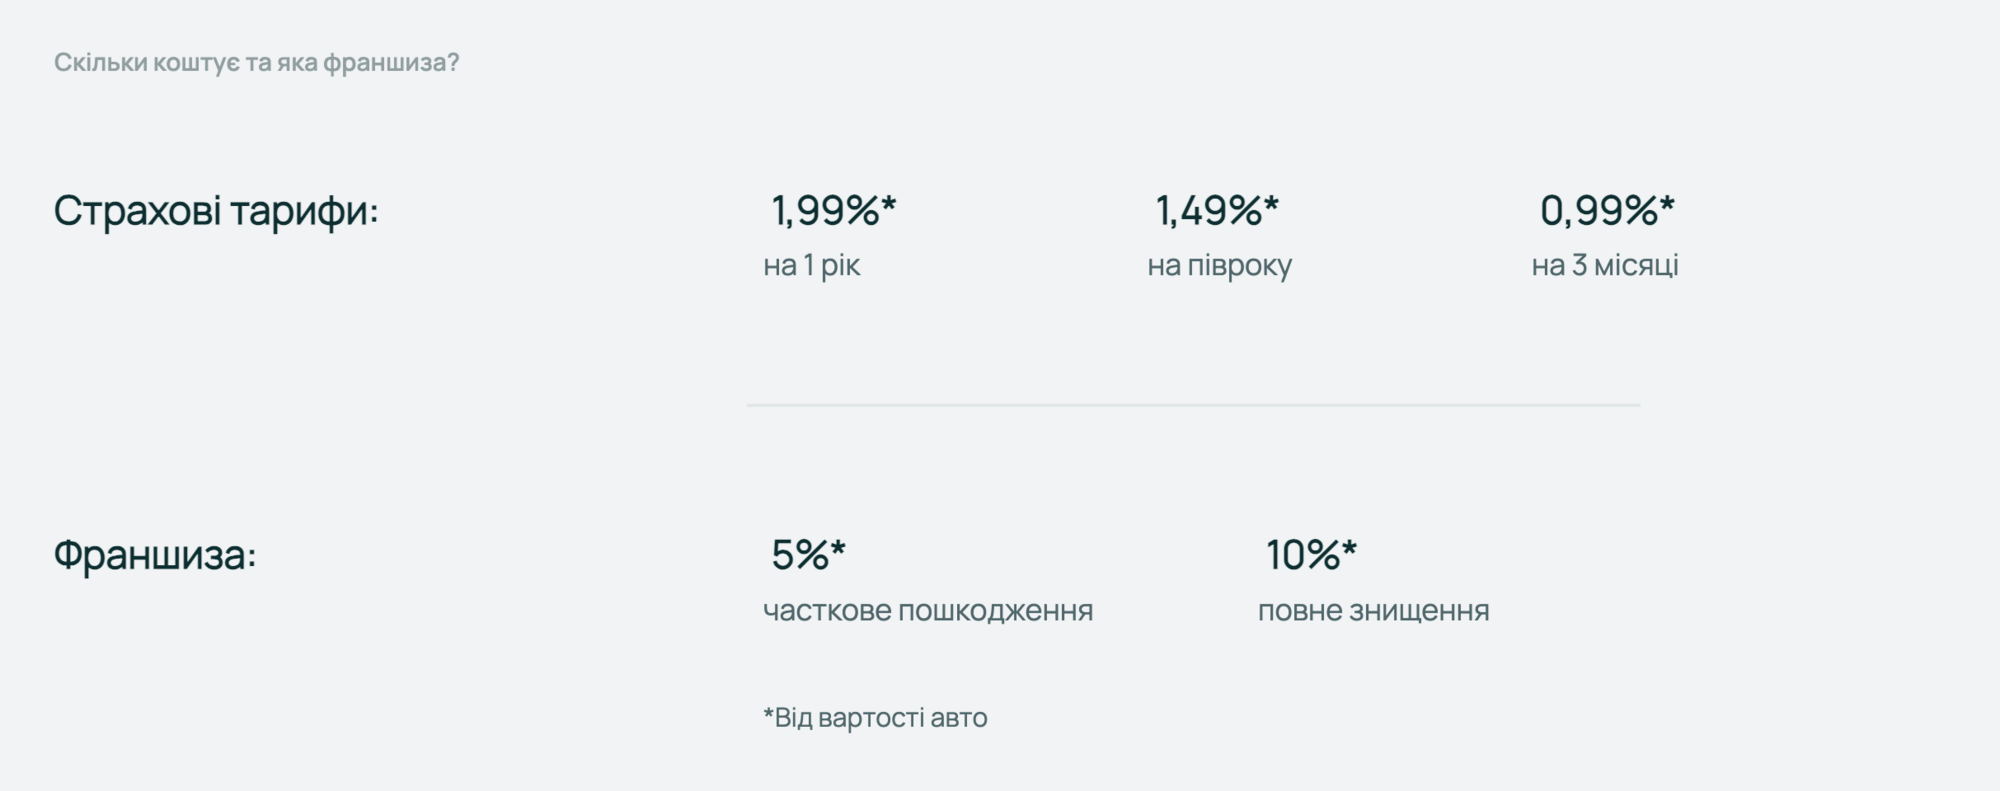Click the word "франшиза?" in the top heading
This screenshot has width=2000, height=791.
[391, 62]
